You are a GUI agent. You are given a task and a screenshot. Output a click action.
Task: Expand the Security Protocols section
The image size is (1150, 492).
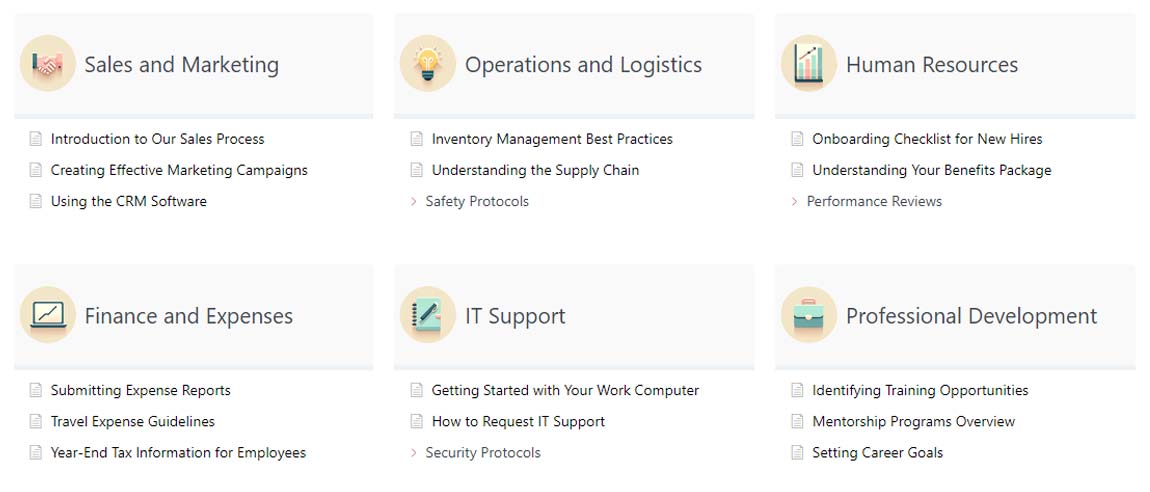point(414,453)
